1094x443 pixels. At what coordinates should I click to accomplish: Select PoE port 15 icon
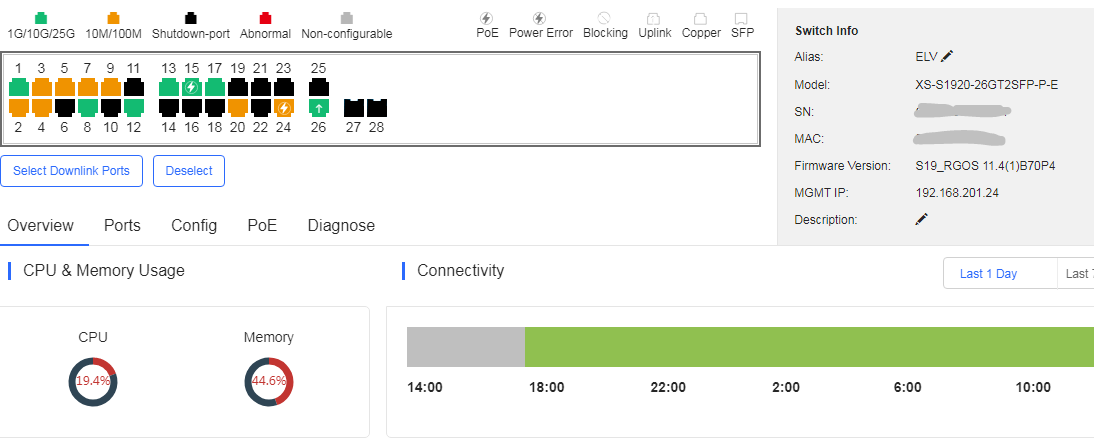pyautogui.click(x=191, y=87)
